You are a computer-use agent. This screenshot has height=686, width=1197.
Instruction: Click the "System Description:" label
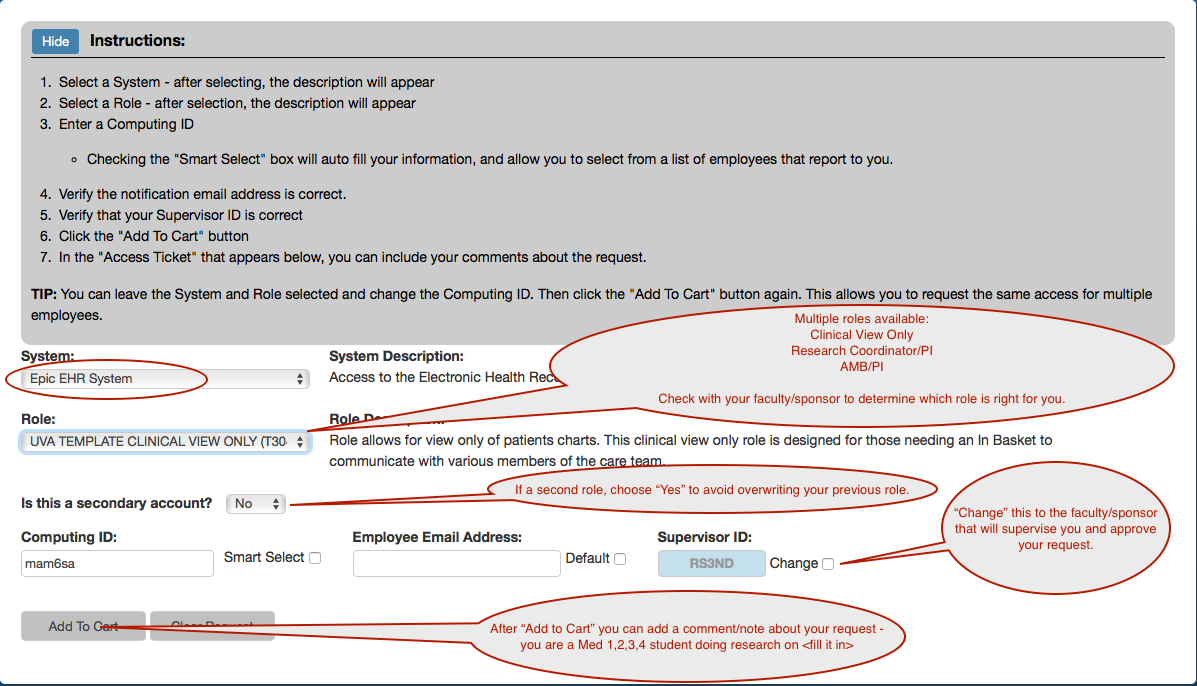396,356
